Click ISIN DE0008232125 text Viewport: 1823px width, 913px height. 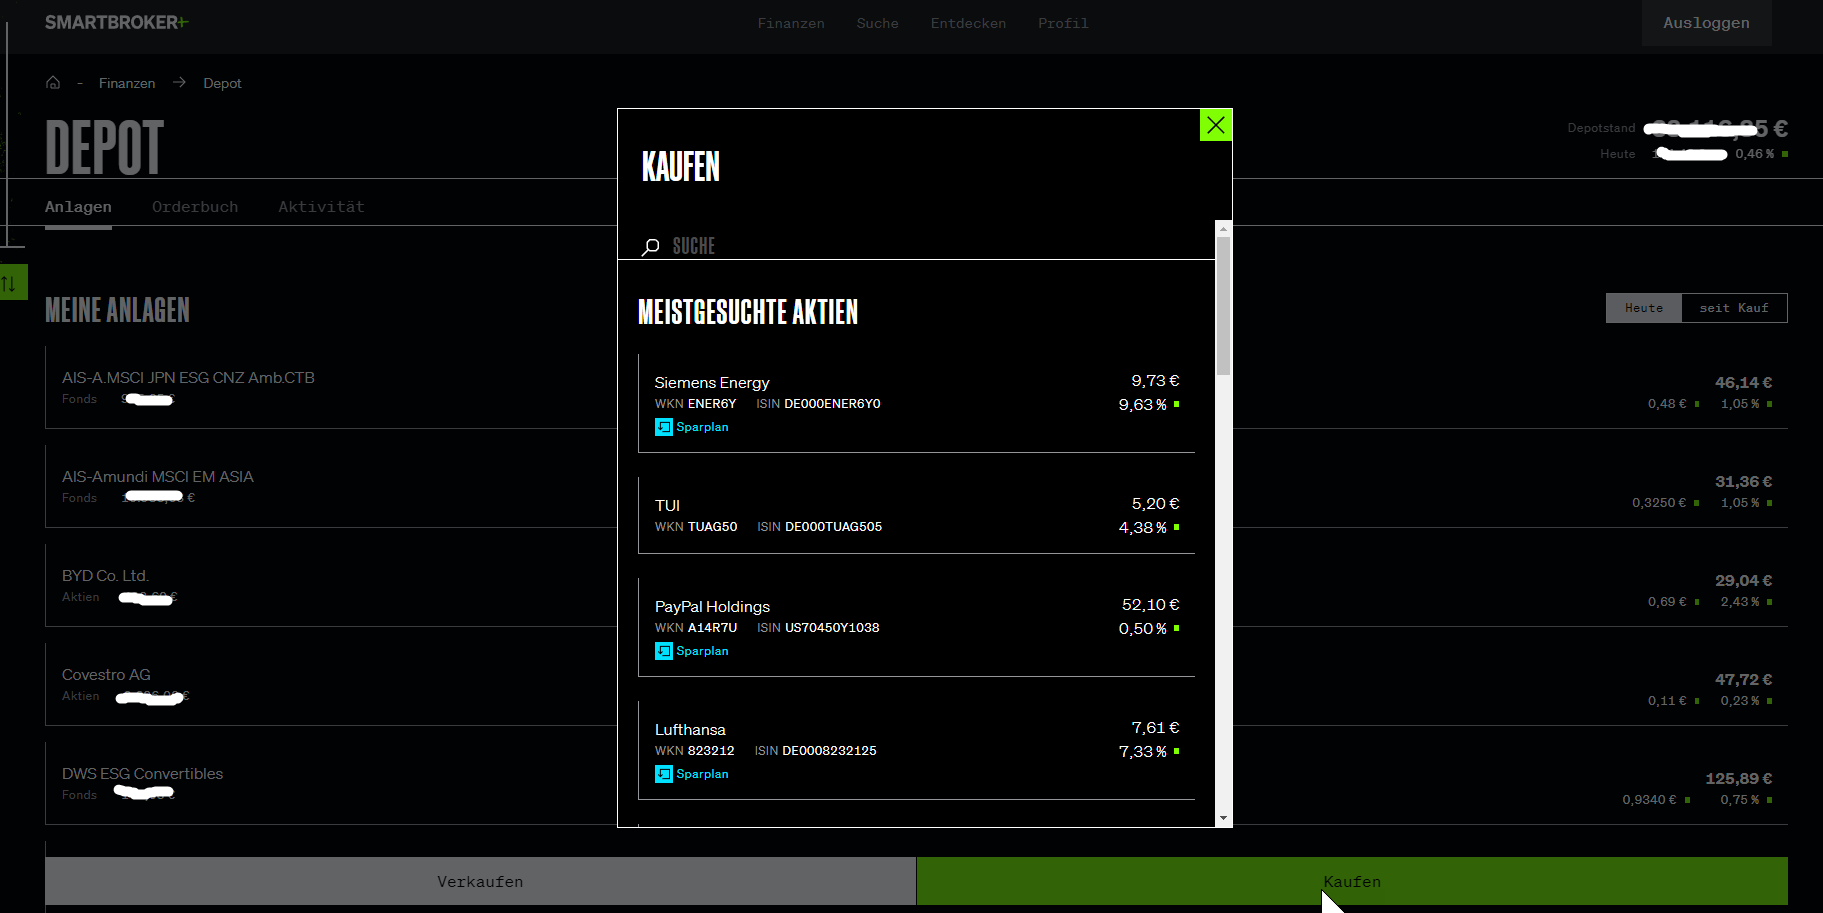[815, 751]
